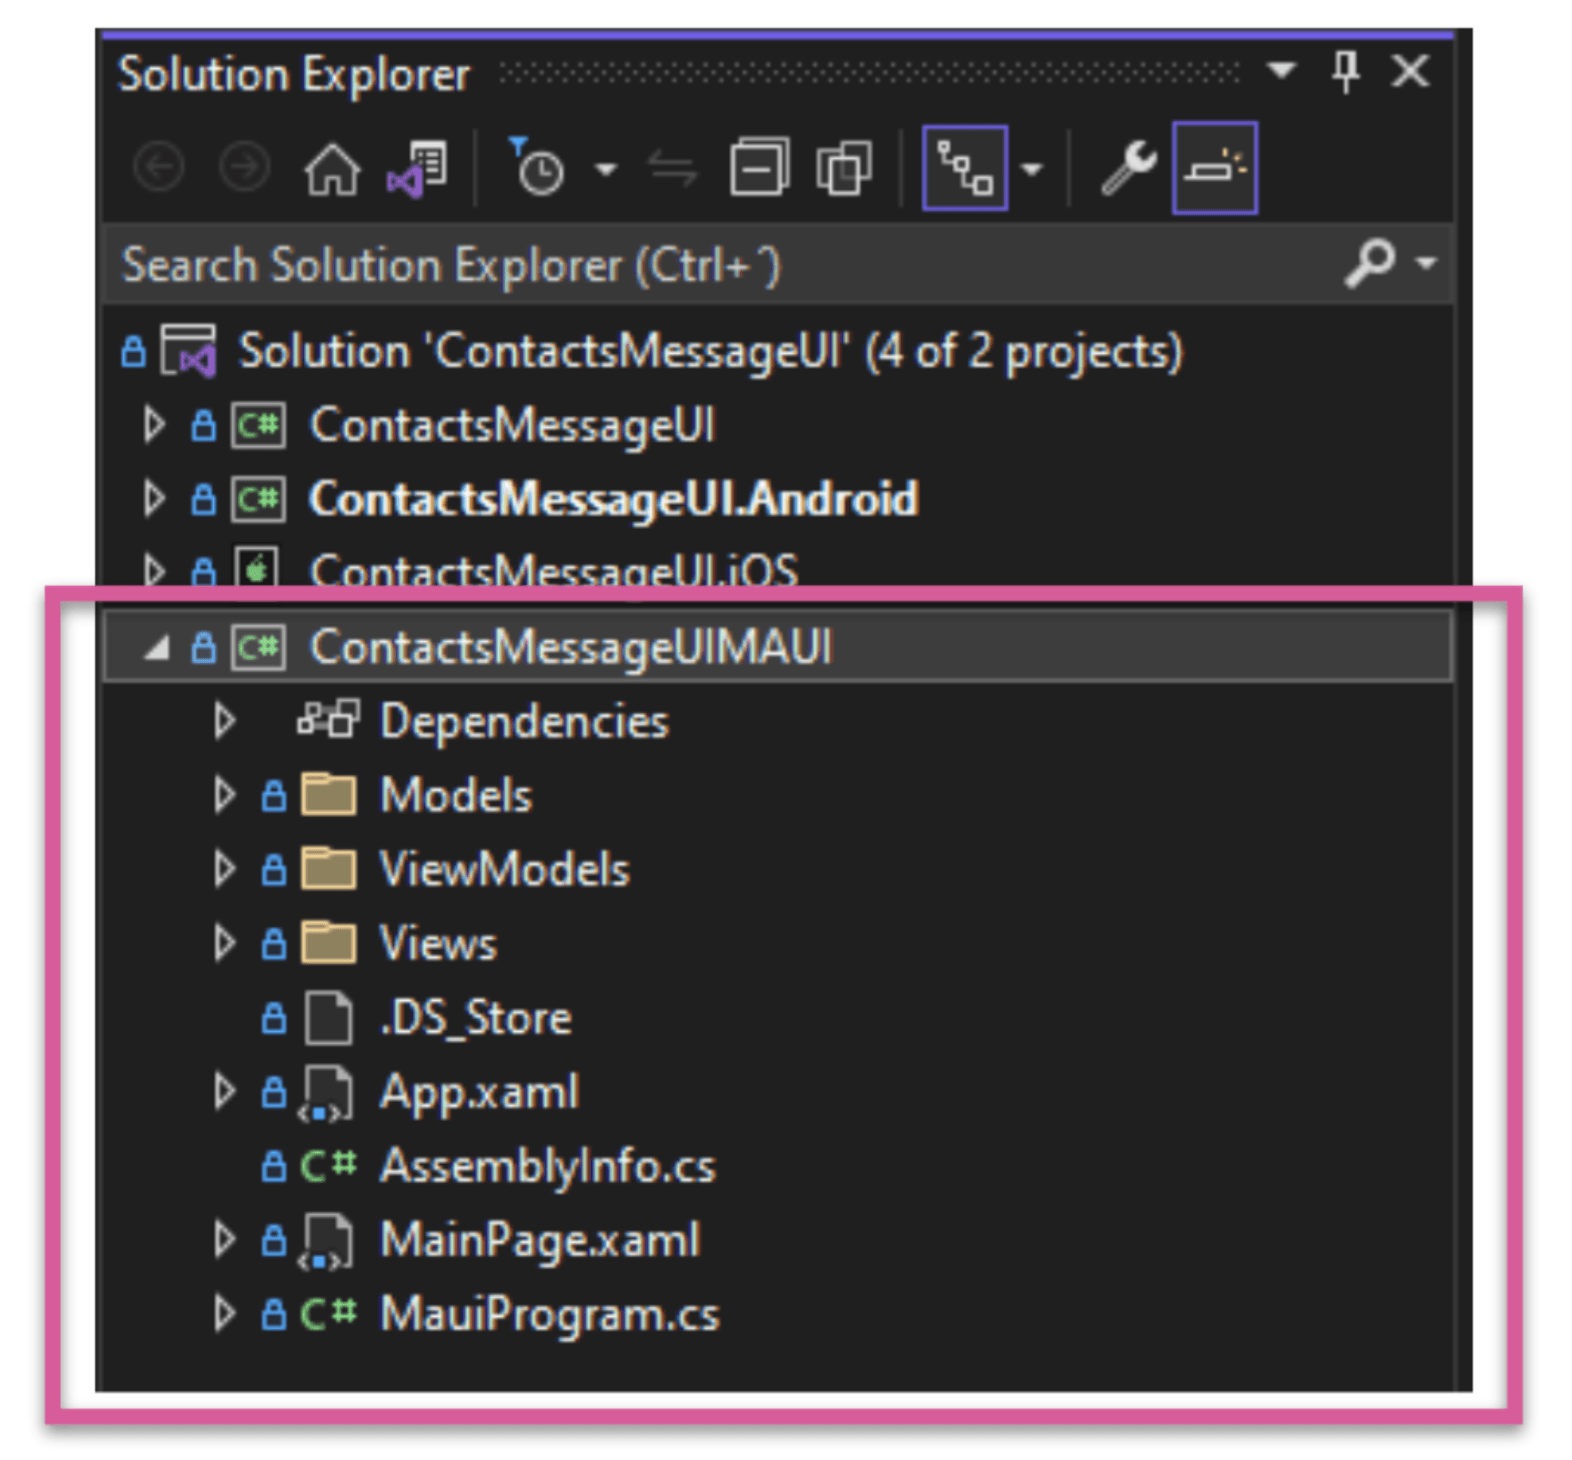
Task: Close the Solution Explorer panel
Action: [1410, 71]
